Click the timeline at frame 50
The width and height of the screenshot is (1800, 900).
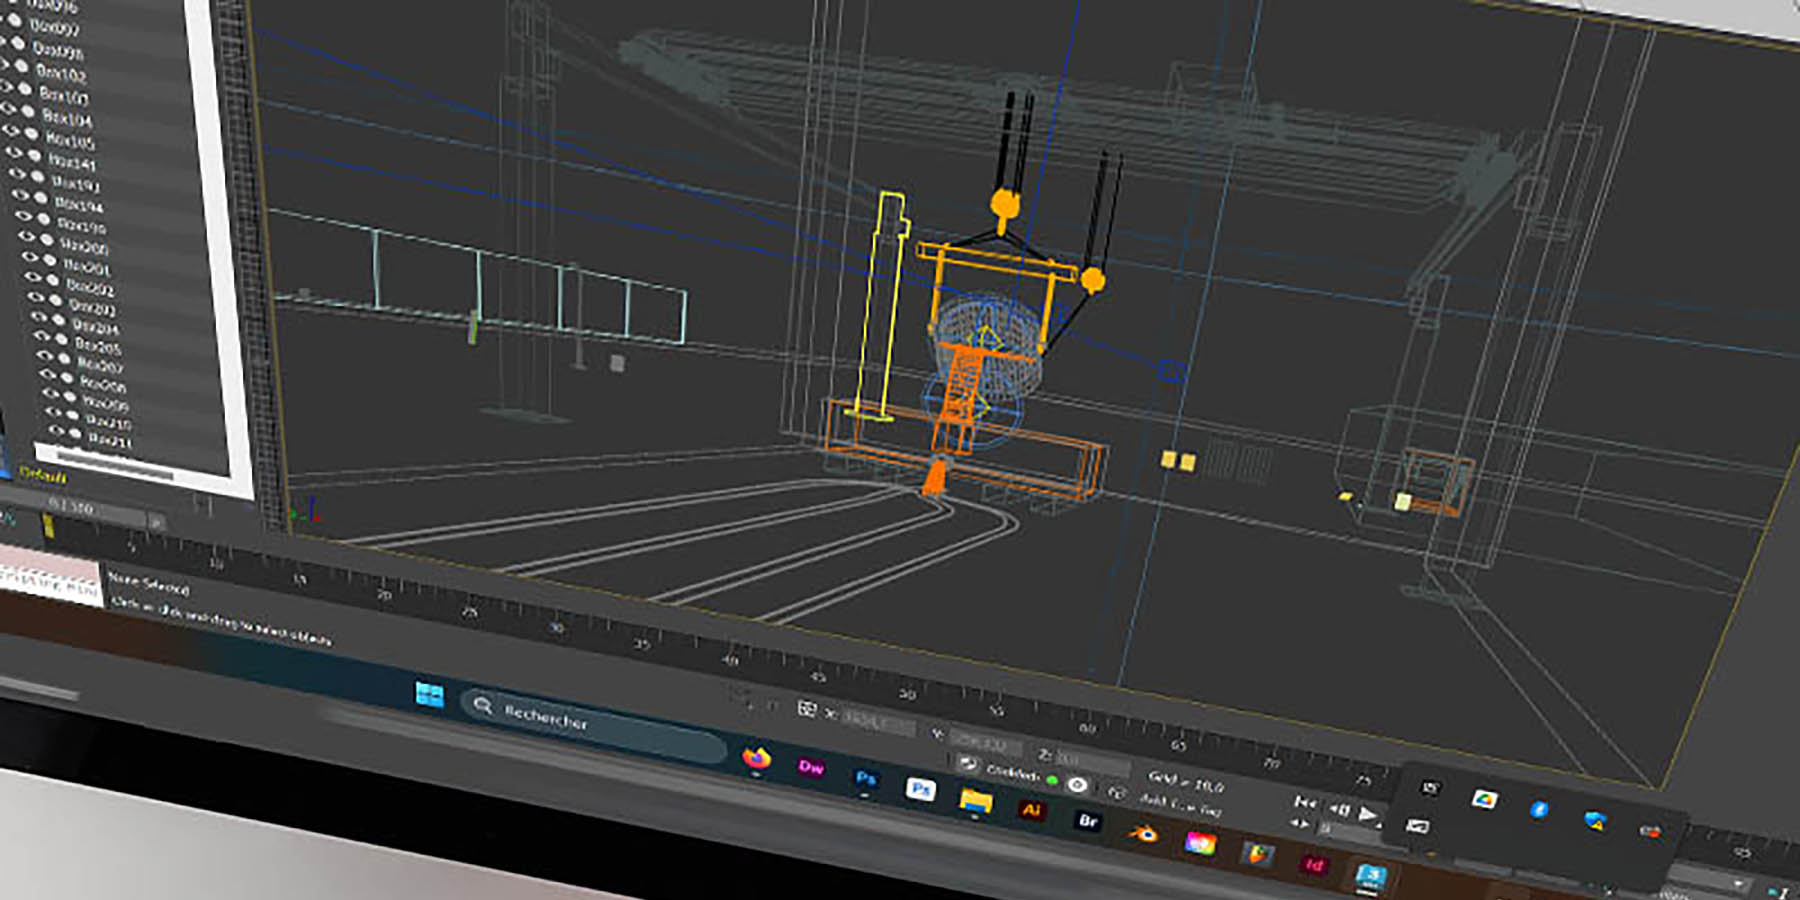pyautogui.click(x=907, y=693)
